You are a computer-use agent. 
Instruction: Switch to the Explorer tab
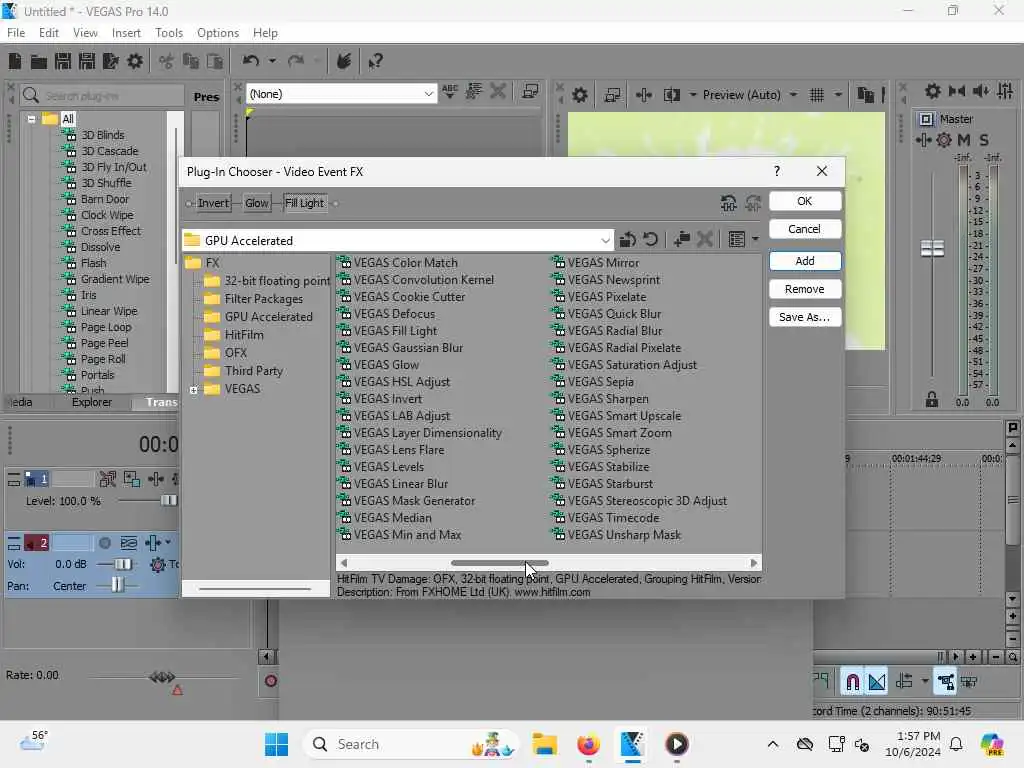point(91,402)
